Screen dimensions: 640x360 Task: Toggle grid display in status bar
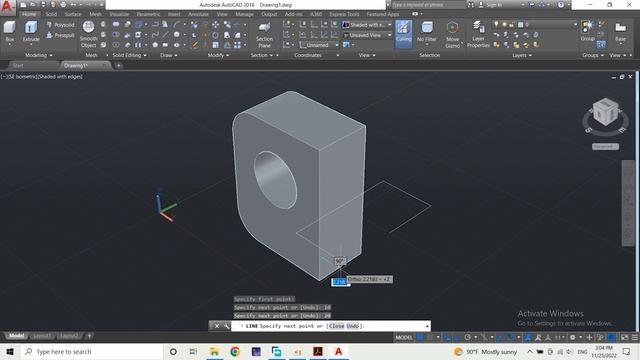click(420, 338)
